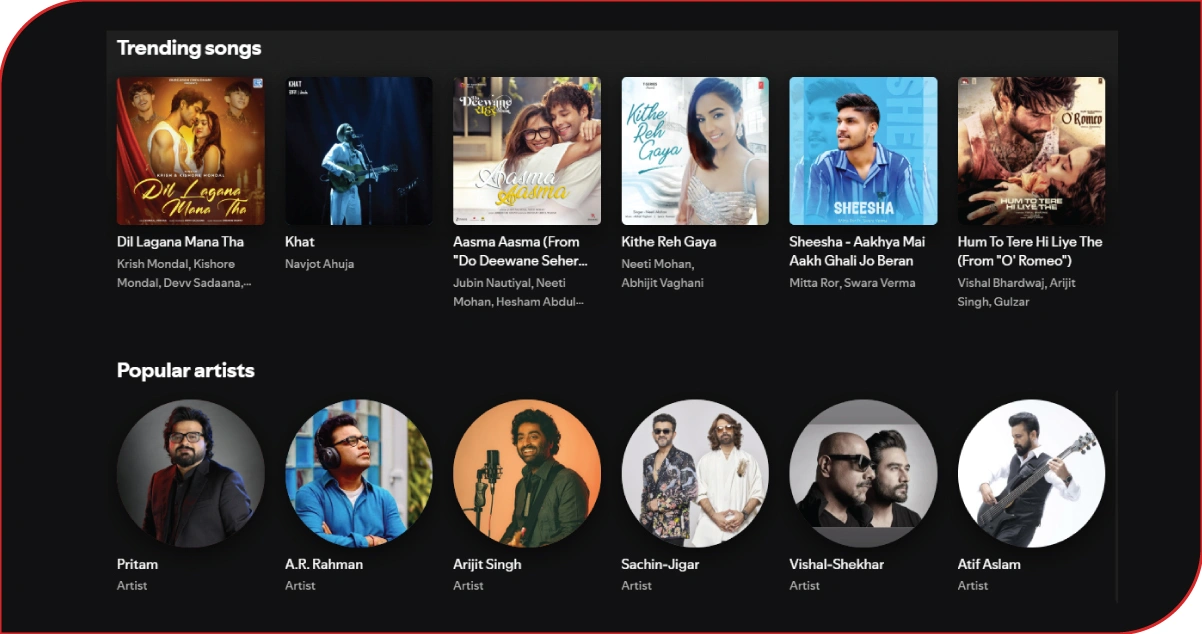Select A.R. Rahman's round profile picture
Viewport: 1202px width, 634px height.
[x=358, y=473]
